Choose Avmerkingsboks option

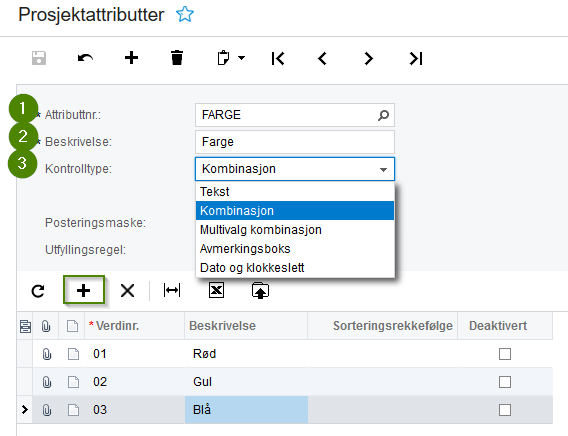295,249
